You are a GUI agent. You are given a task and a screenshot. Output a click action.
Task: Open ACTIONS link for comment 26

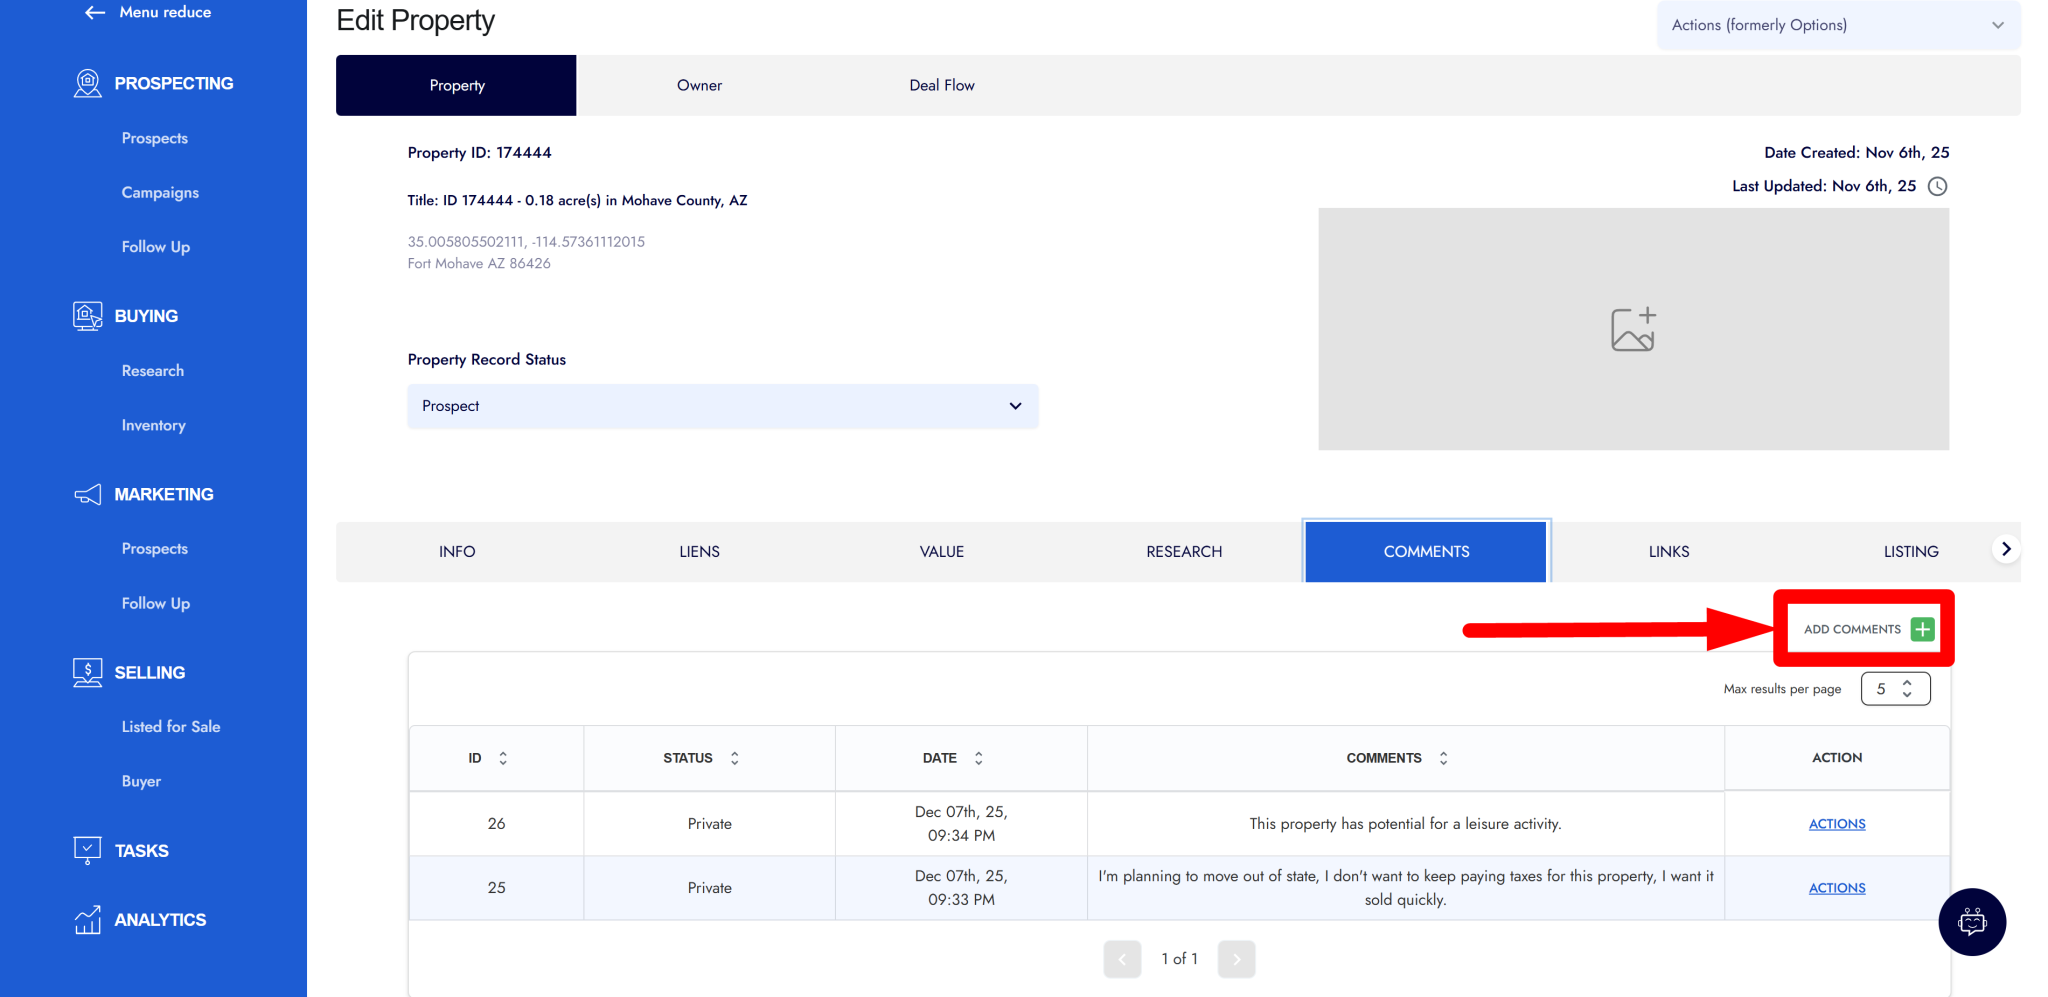1836,823
